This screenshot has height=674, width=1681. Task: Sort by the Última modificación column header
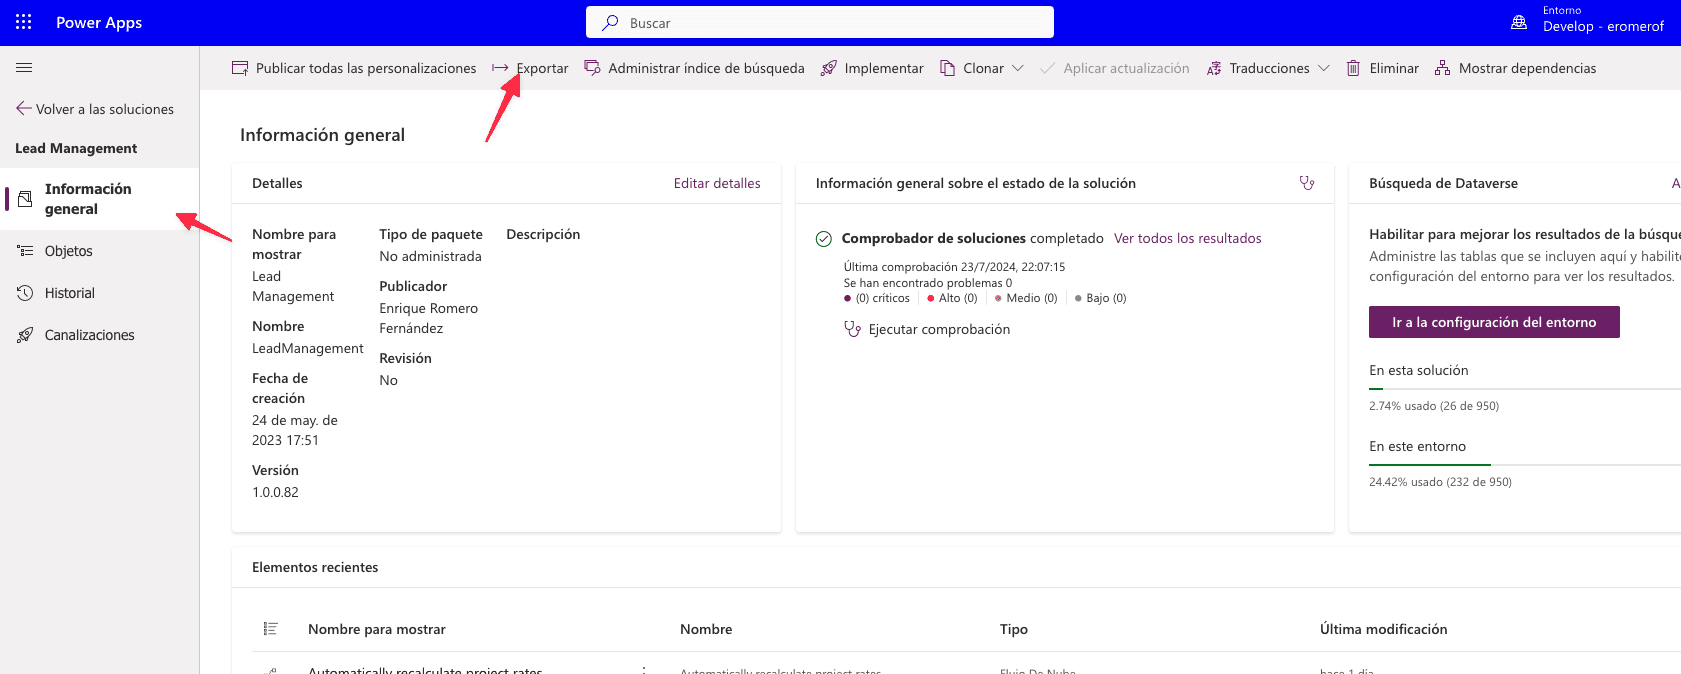click(x=1383, y=629)
